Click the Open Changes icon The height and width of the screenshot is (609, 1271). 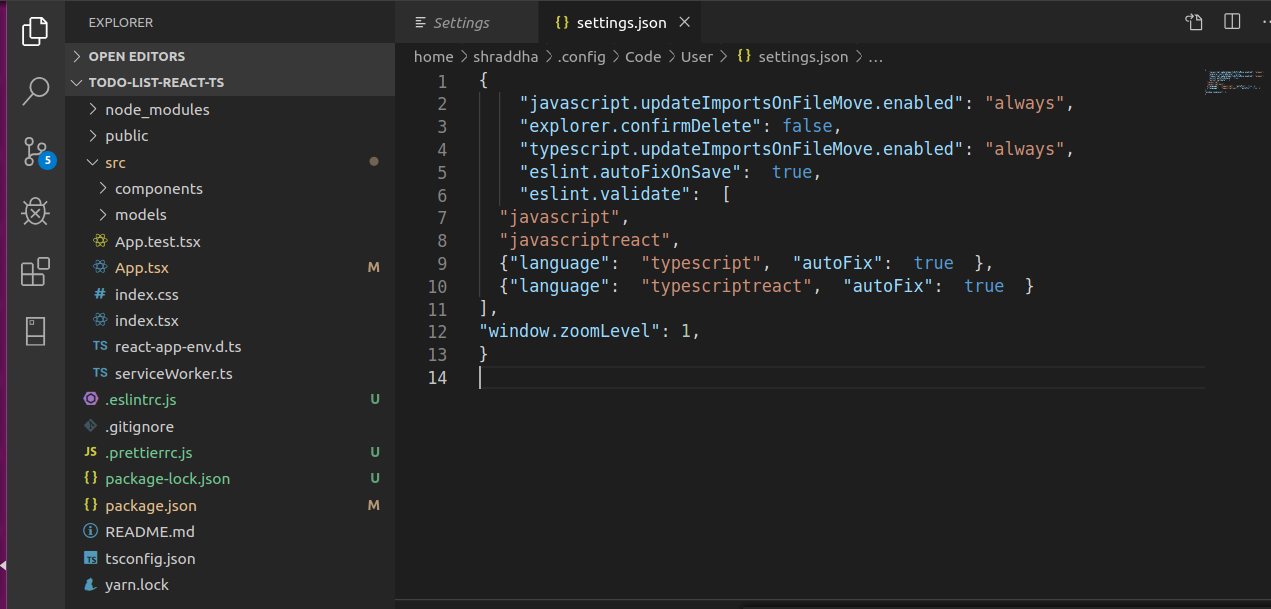(x=1193, y=22)
